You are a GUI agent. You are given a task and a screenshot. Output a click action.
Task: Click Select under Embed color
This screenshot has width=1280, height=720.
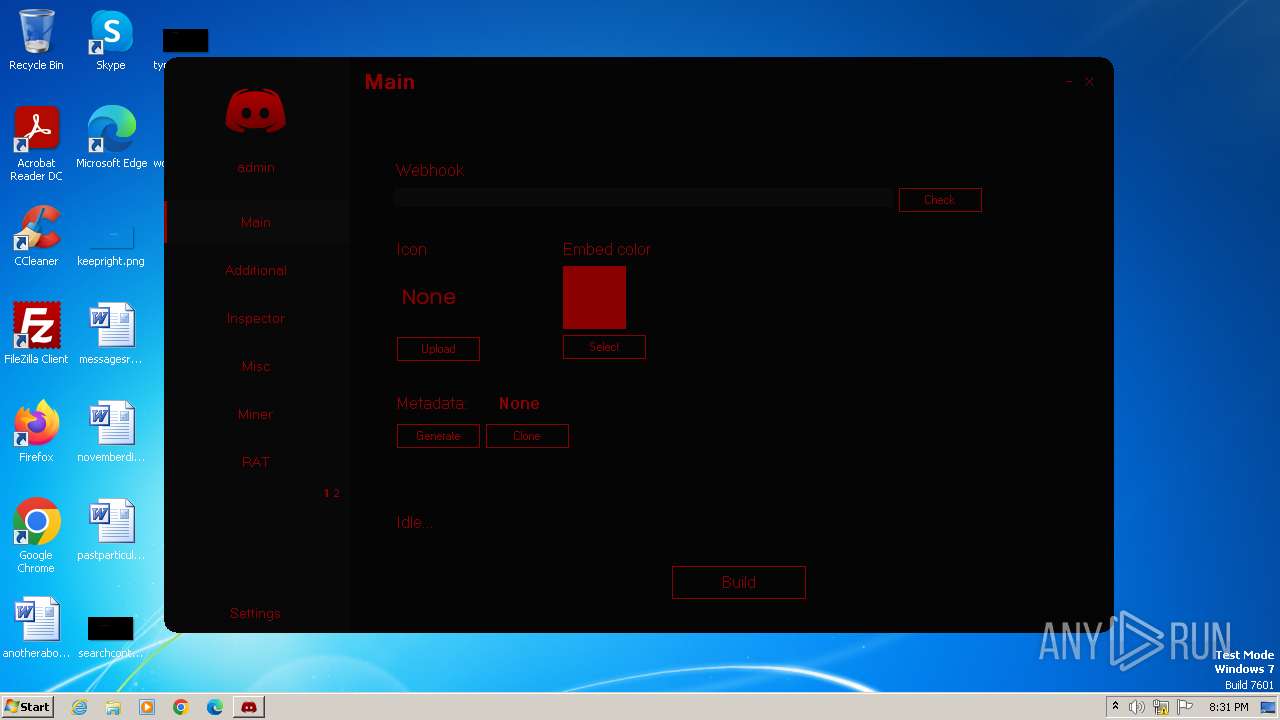604,347
